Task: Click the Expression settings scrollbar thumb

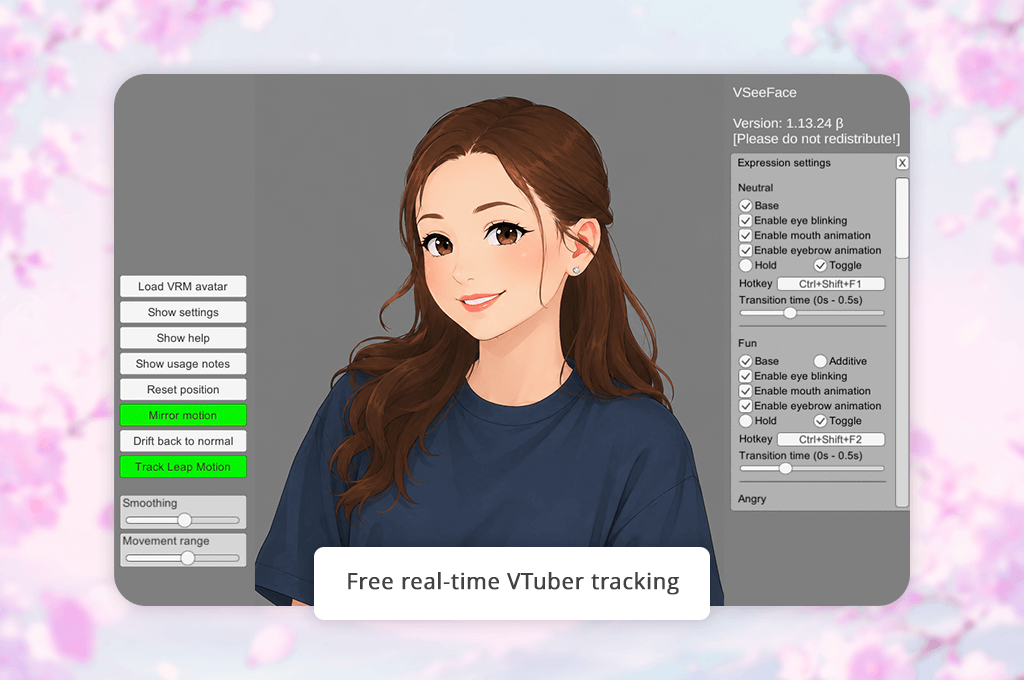Action: (902, 218)
